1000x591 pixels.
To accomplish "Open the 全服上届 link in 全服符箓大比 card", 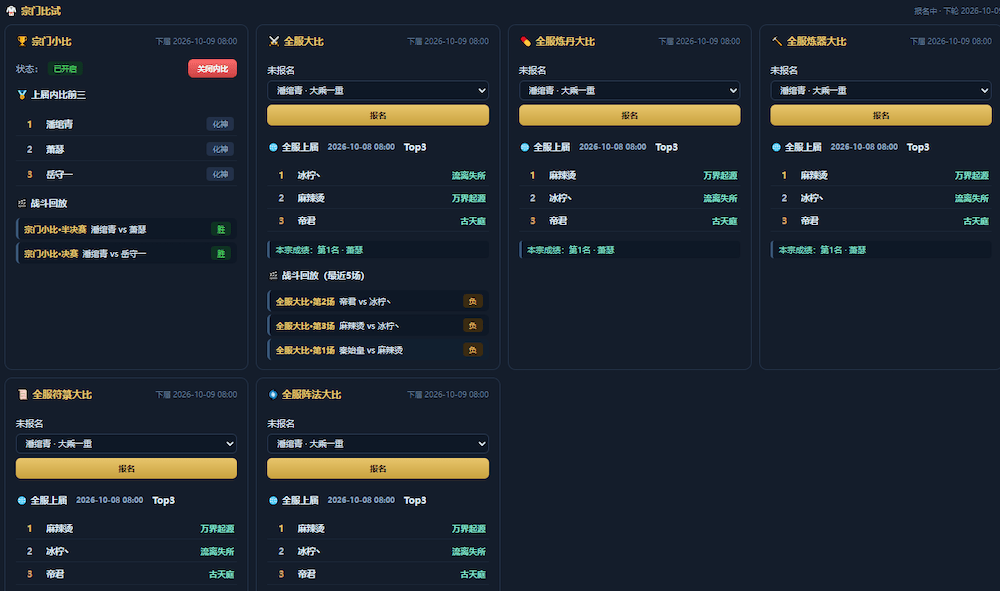I will (x=48, y=500).
